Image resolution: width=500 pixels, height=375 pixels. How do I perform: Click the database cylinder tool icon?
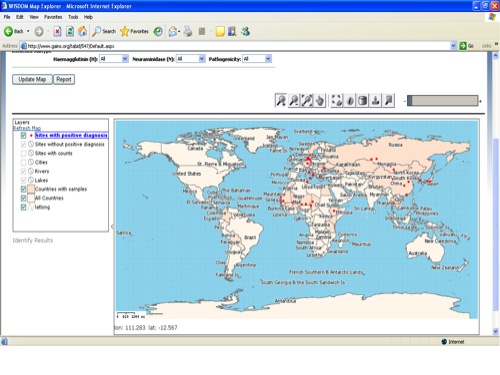coord(363,100)
